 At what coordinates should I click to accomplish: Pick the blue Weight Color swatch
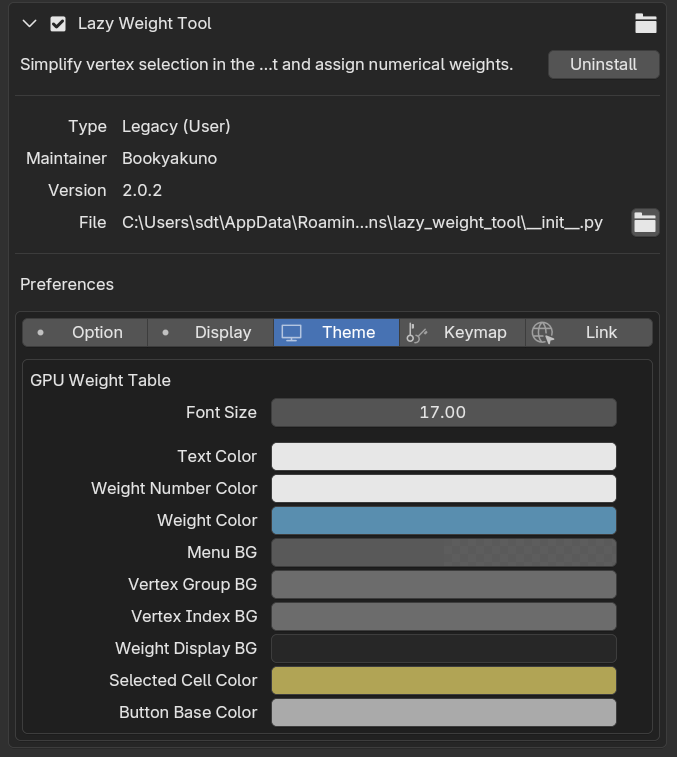(x=443, y=520)
